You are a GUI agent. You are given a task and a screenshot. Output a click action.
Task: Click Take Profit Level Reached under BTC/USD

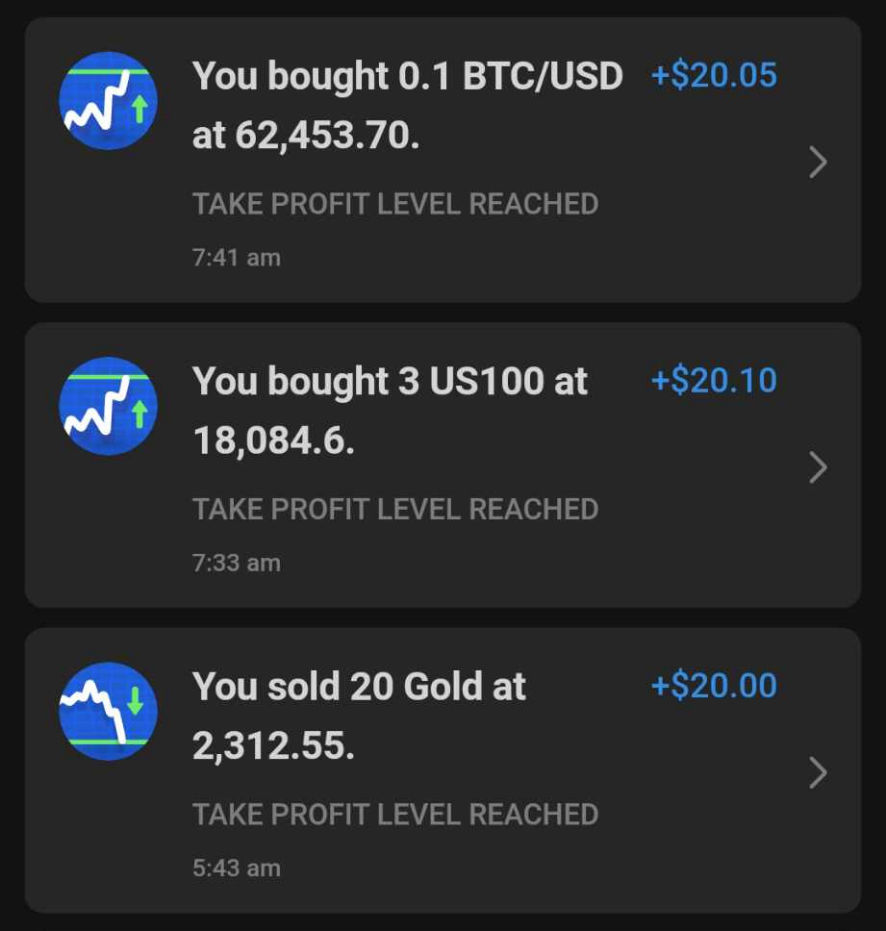tap(395, 204)
